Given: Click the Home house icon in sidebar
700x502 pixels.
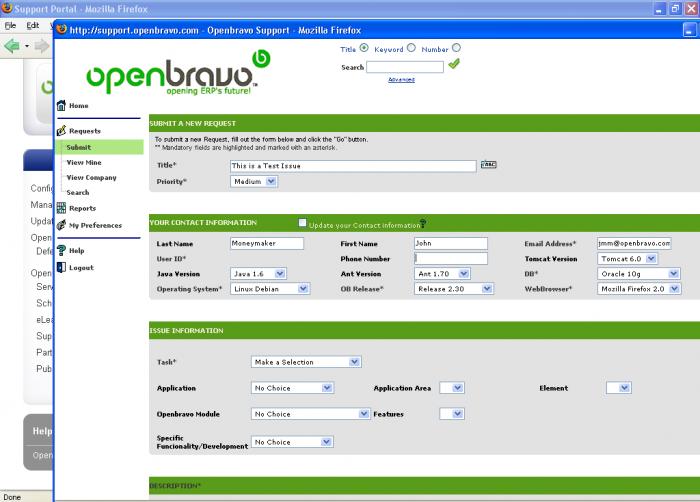Looking at the screenshot, I should coord(61,105).
